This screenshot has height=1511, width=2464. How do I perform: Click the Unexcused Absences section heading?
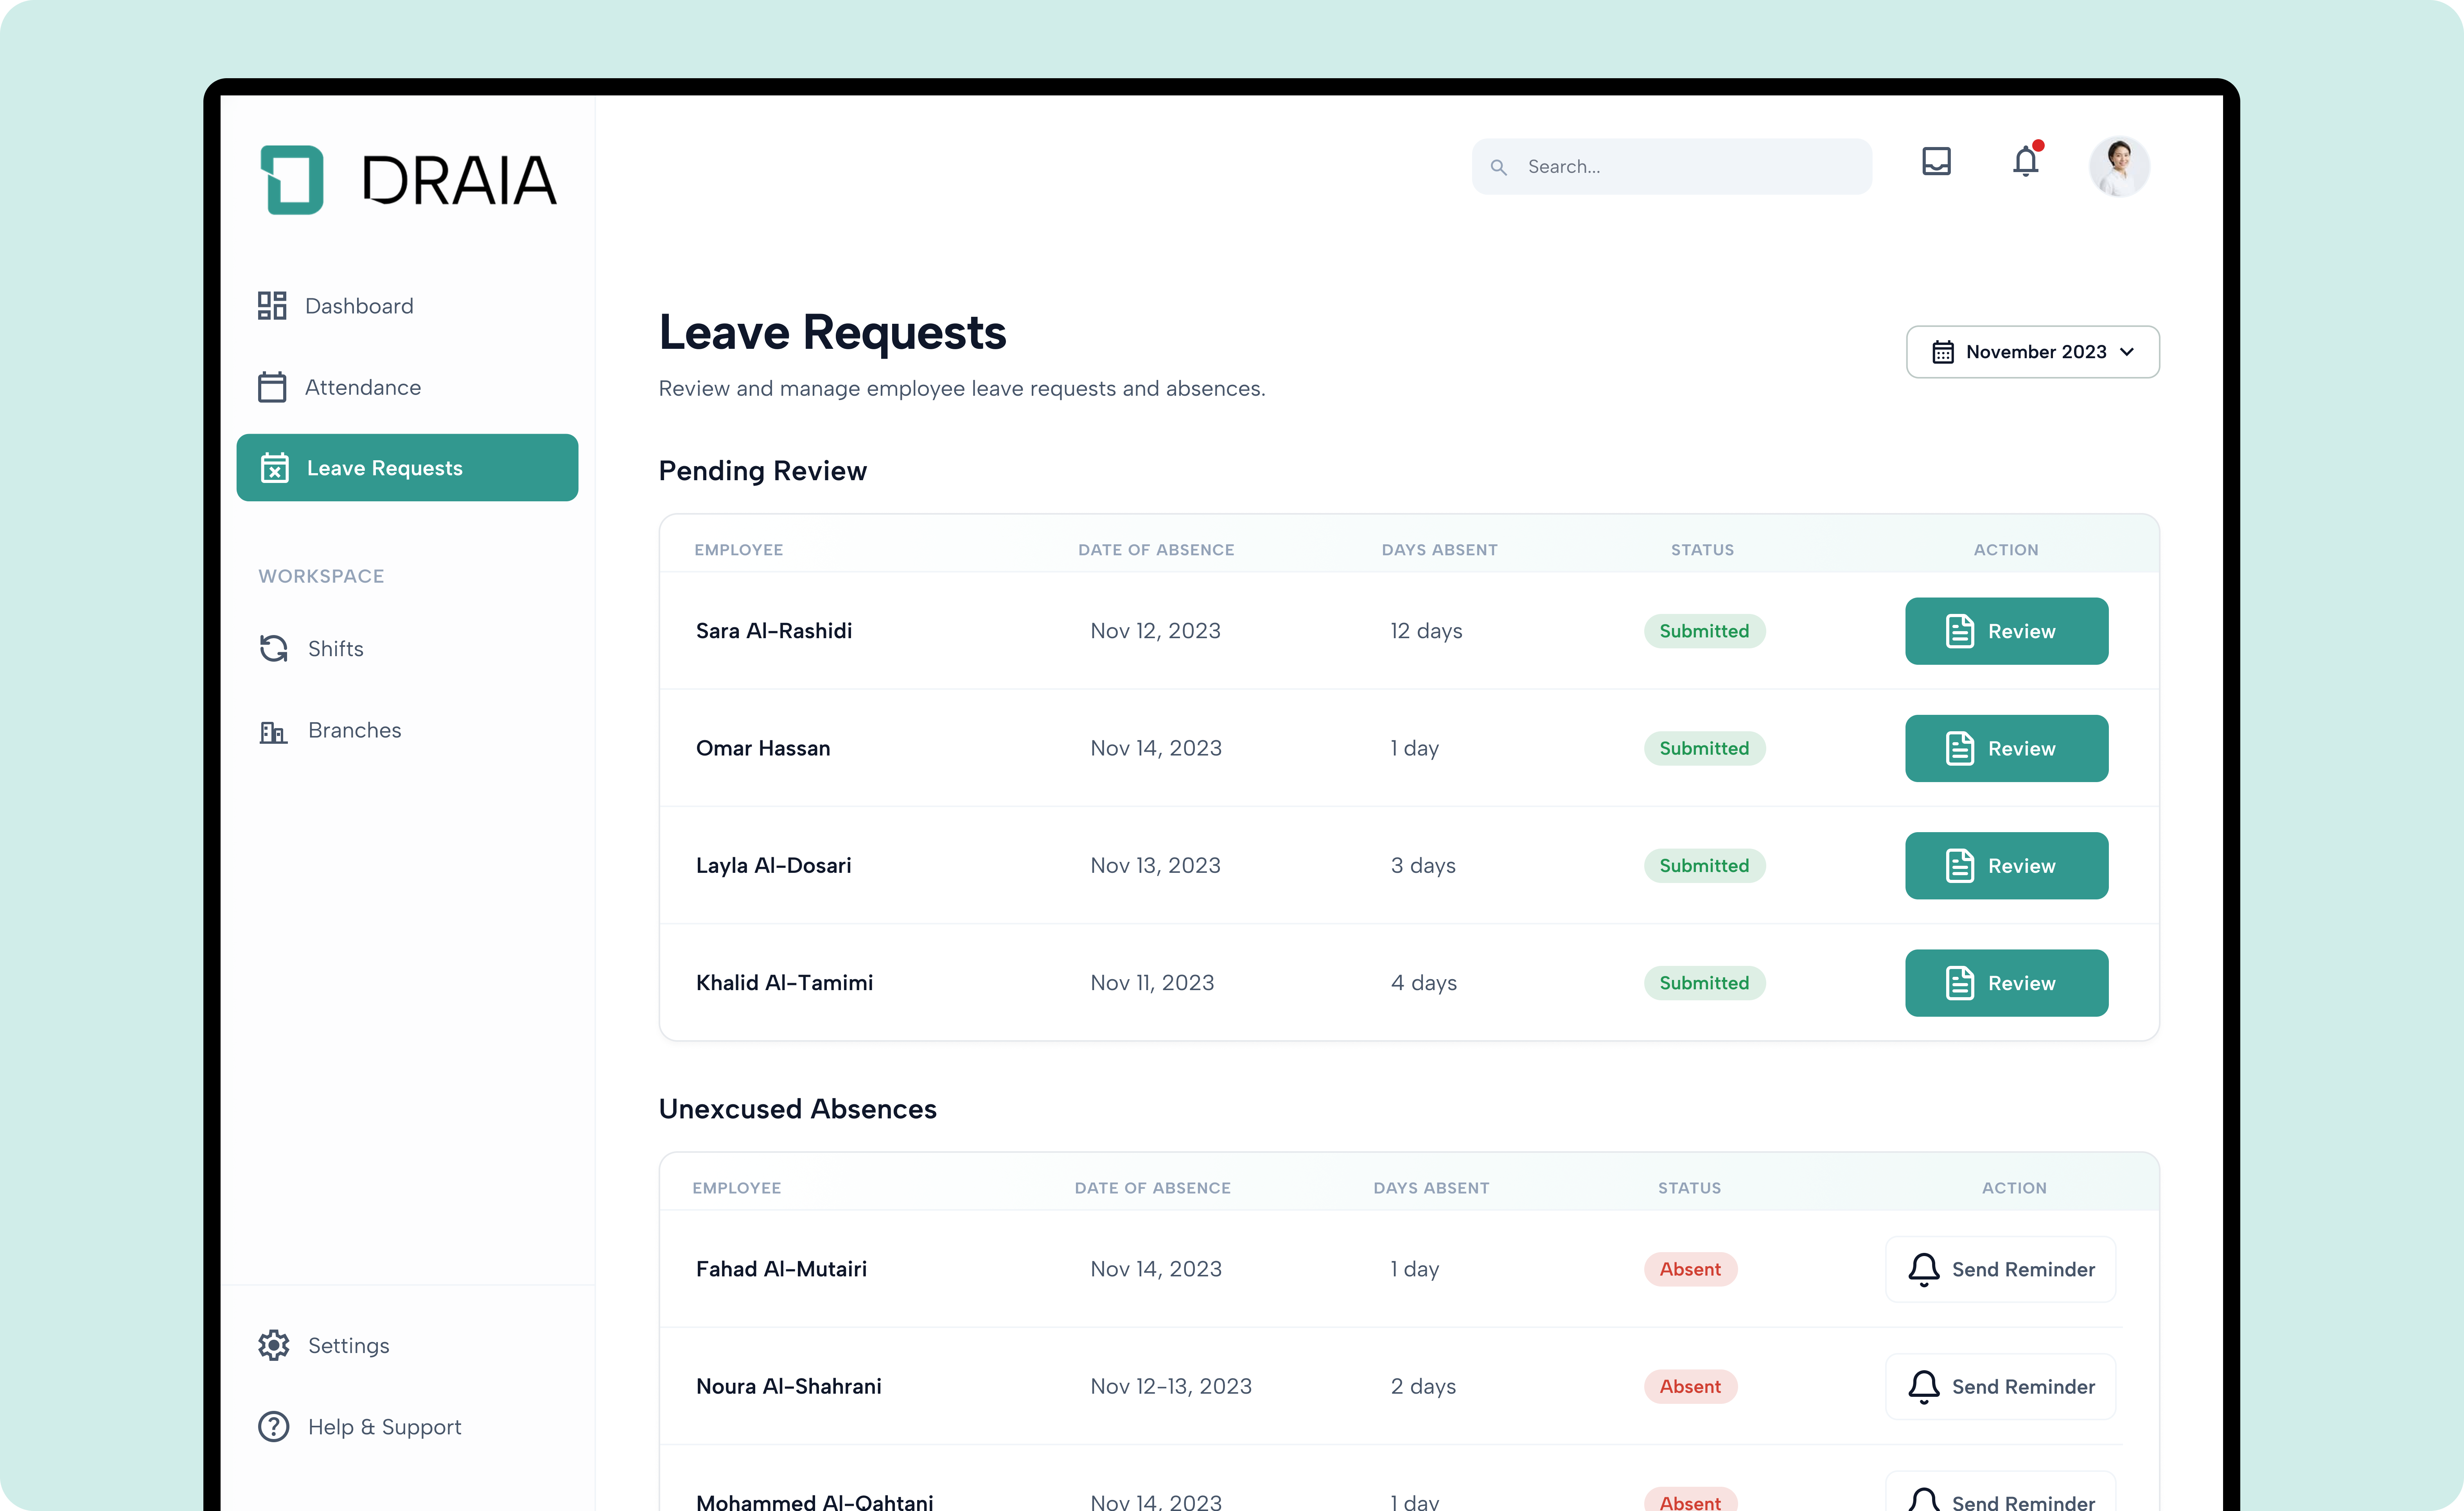(798, 1109)
